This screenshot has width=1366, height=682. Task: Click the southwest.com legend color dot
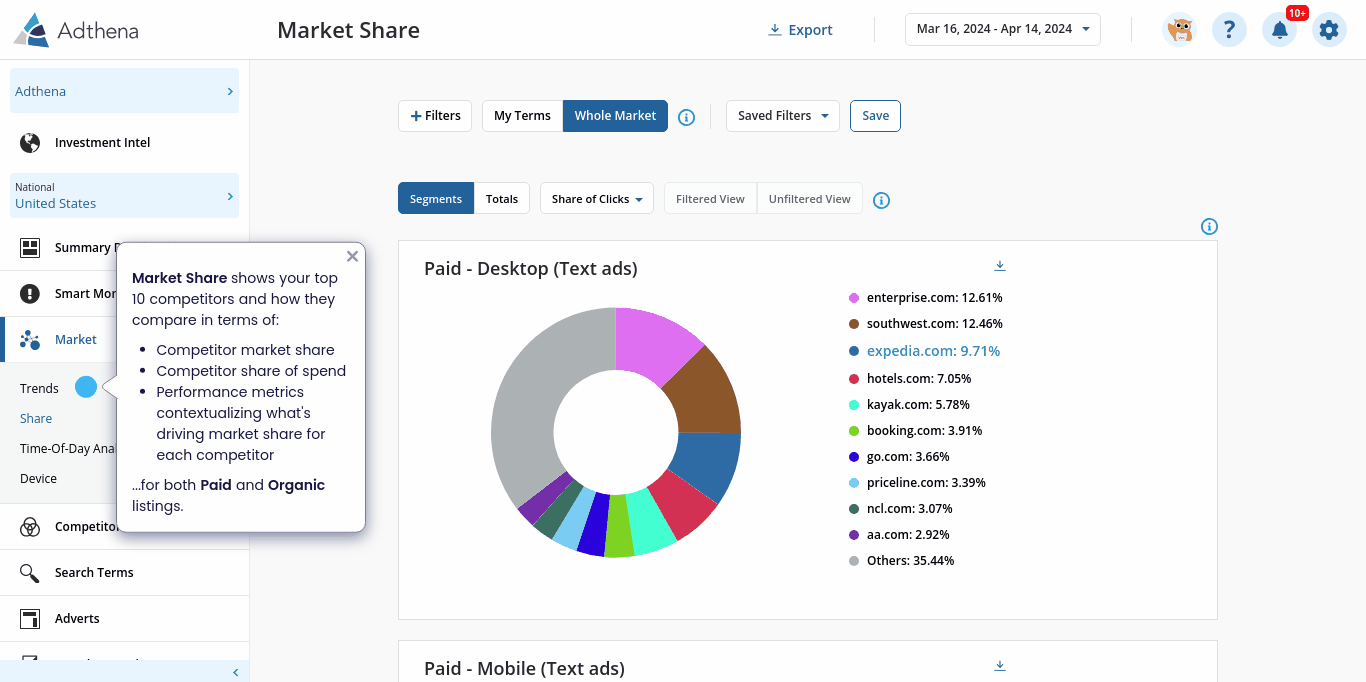pos(854,324)
